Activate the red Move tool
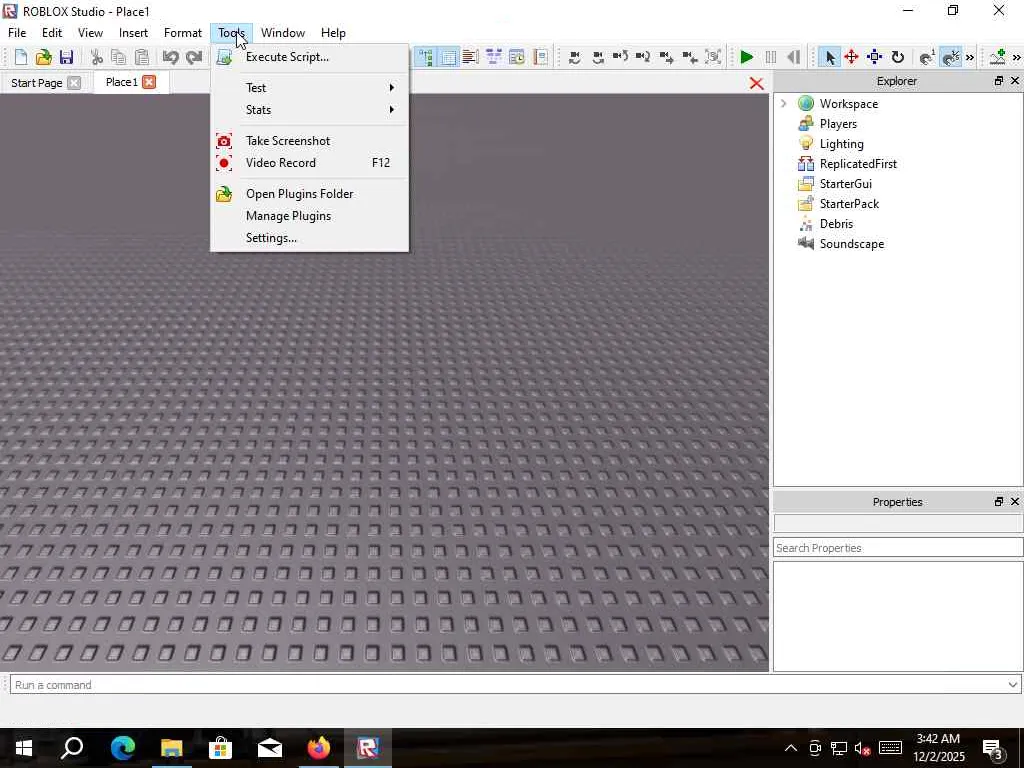Viewport: 1024px width, 768px height. point(851,57)
